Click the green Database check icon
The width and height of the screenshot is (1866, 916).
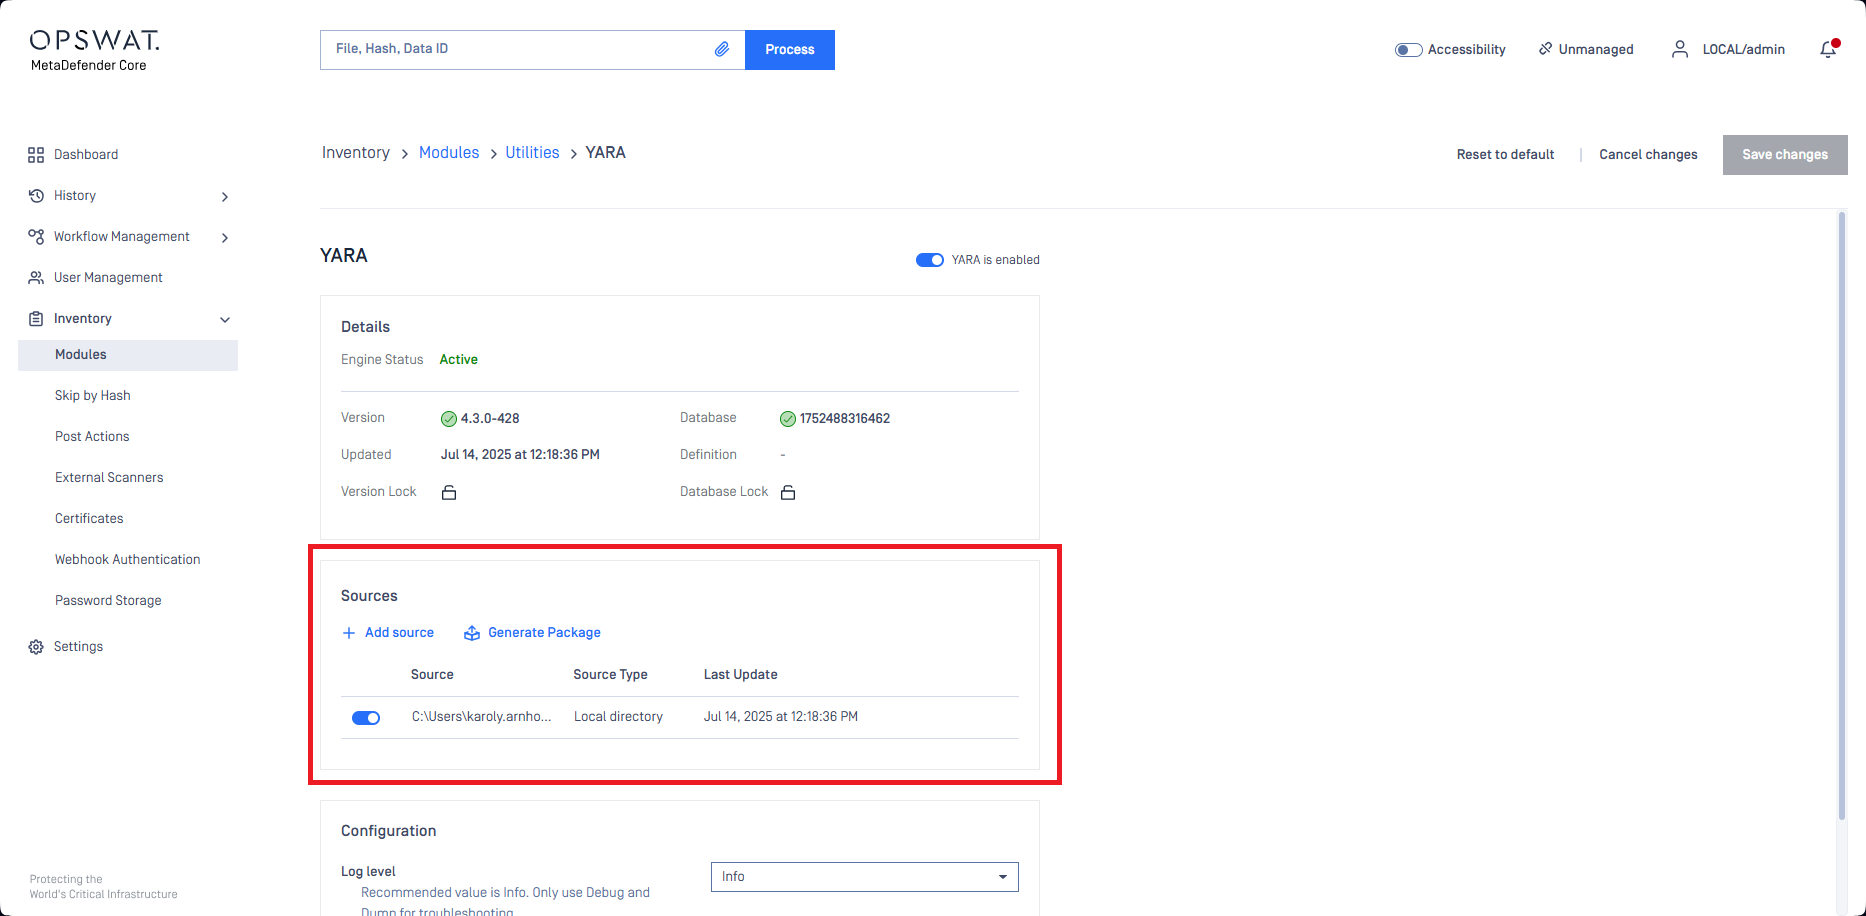tap(788, 419)
